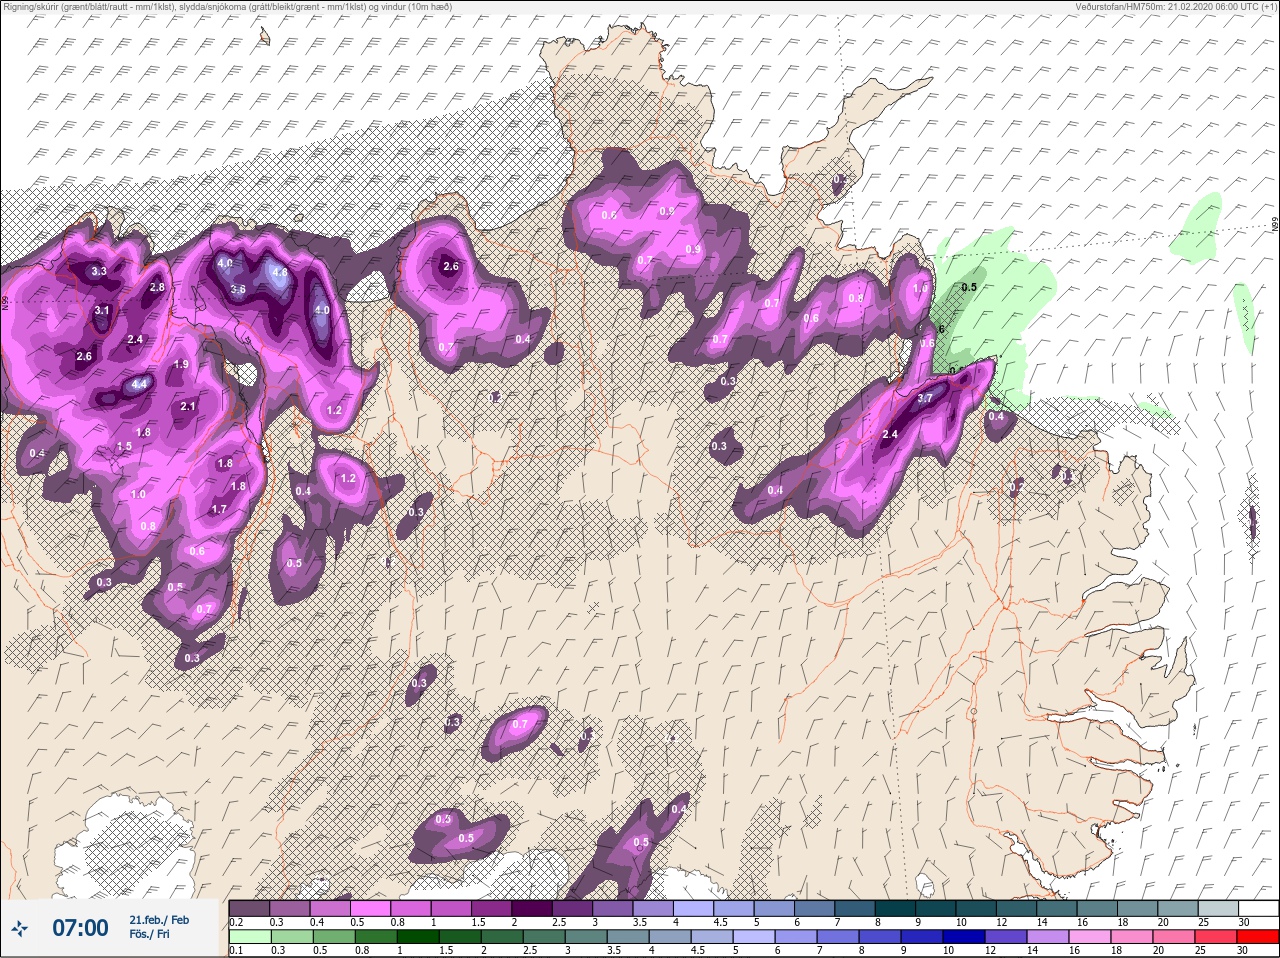Viewport: 1280px width, 958px height.
Task: Click the 3.1 precipitation value label
Action: pyautogui.click(x=102, y=311)
